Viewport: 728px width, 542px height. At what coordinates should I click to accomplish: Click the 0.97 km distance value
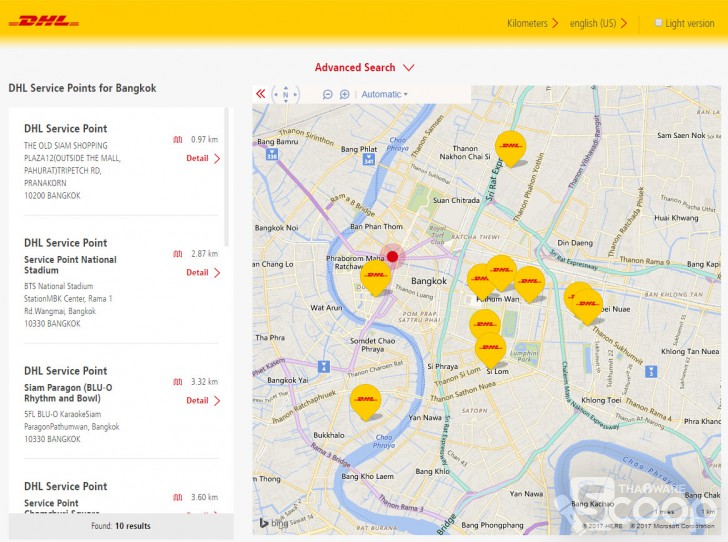204,139
